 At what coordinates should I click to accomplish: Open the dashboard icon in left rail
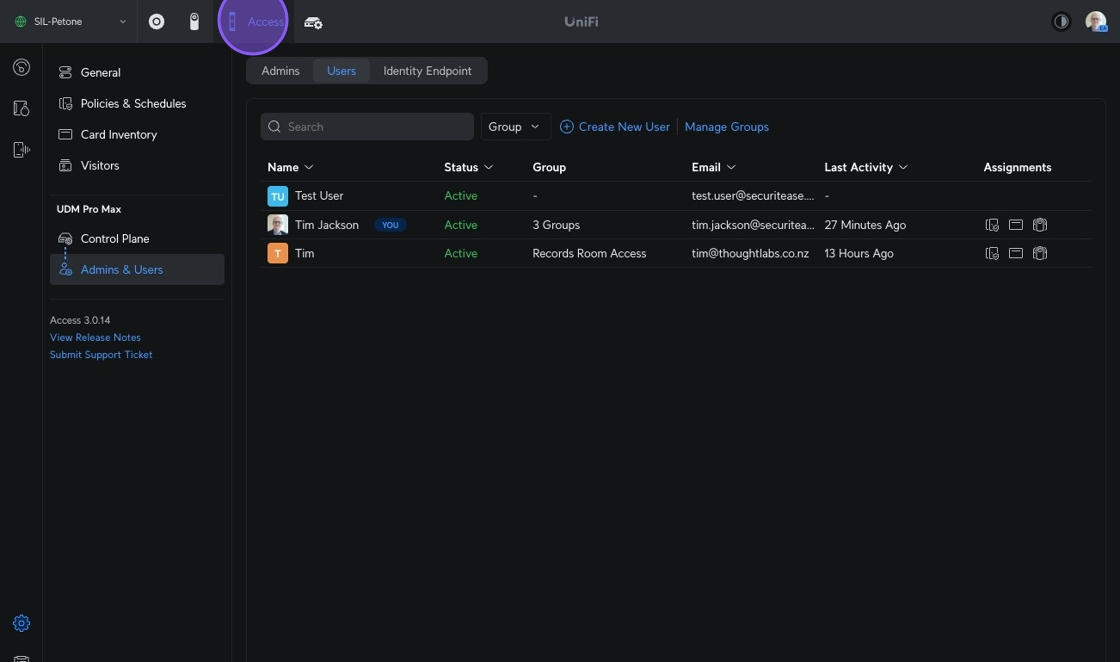(21, 68)
